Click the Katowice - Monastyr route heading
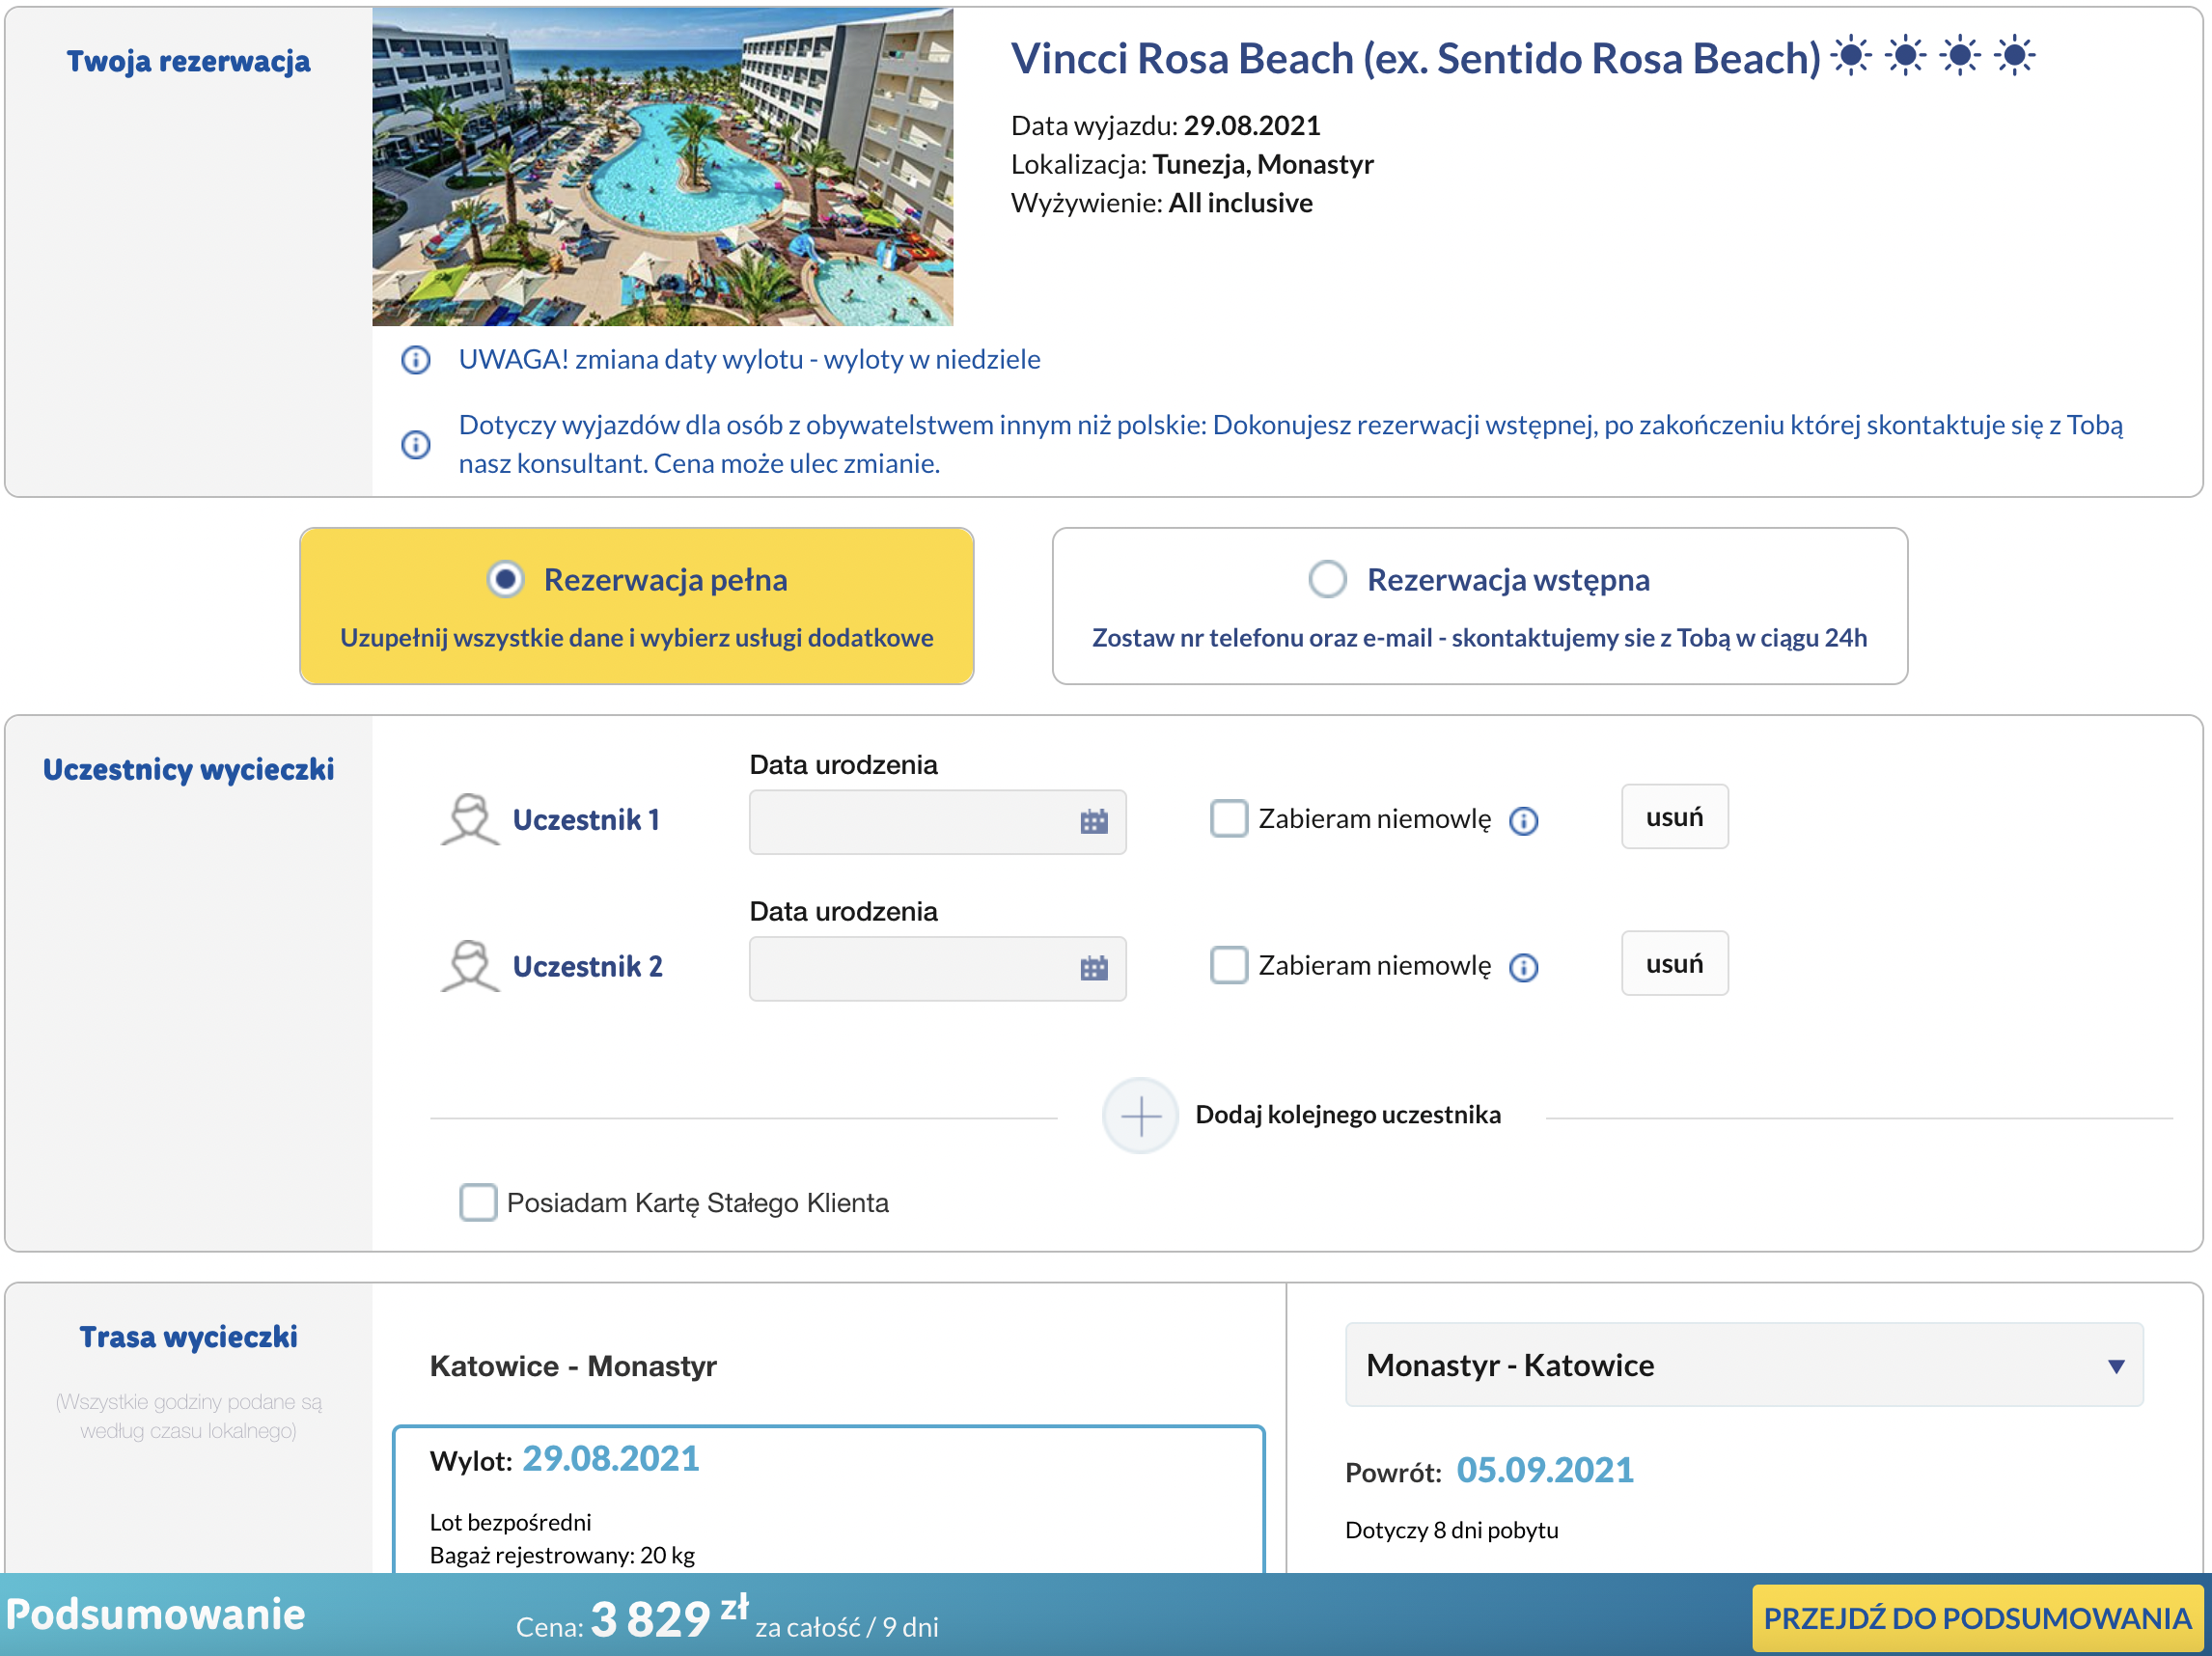 click(x=573, y=1366)
